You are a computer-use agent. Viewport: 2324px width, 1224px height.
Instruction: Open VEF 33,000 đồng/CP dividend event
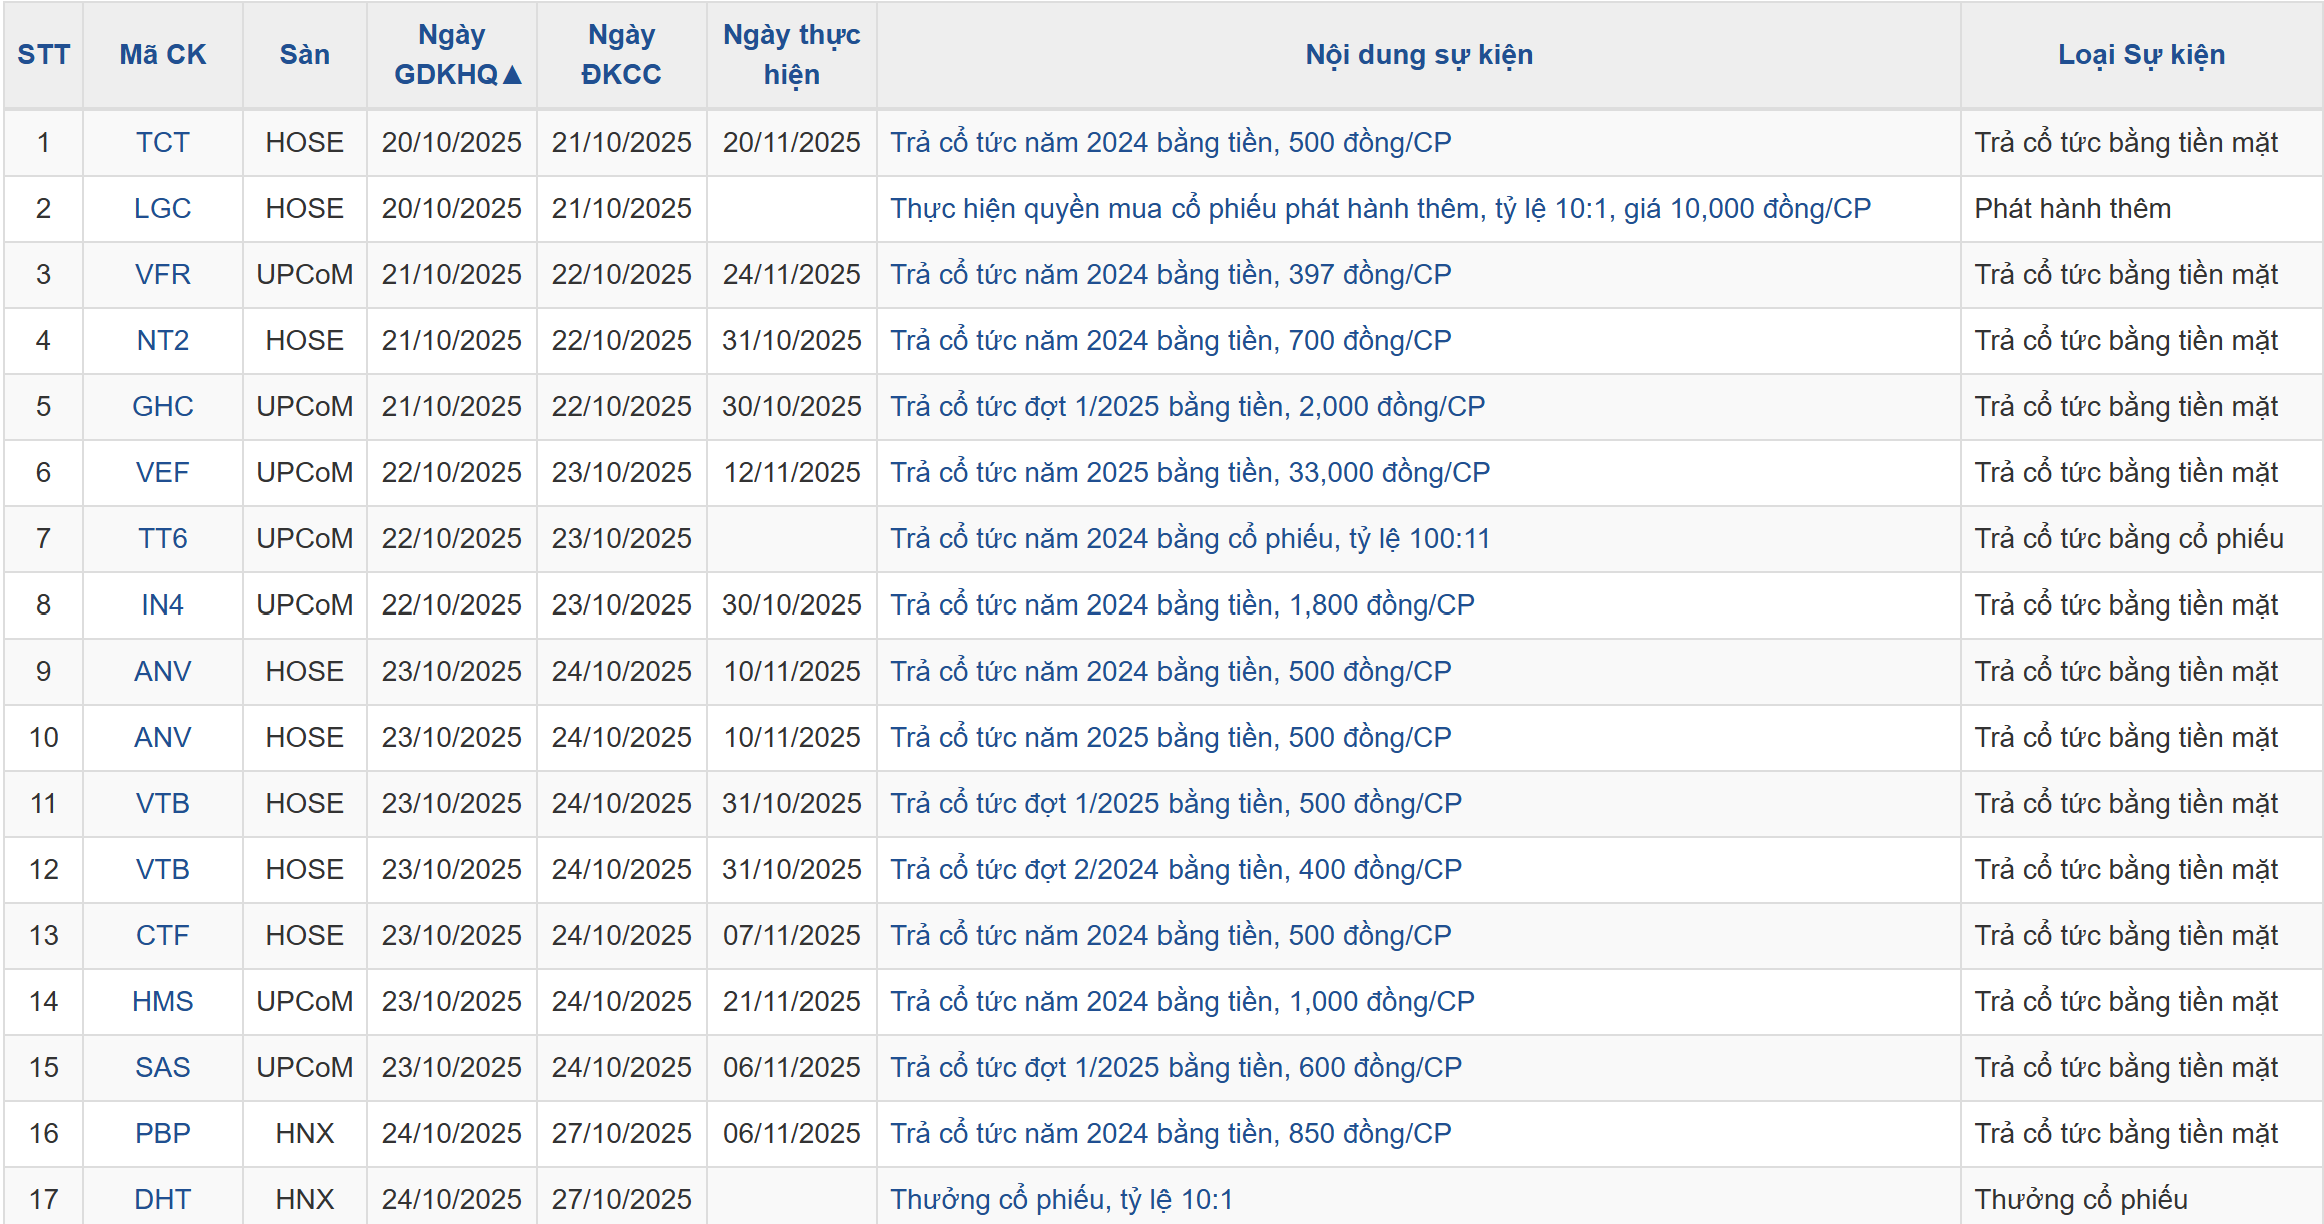1190,472
